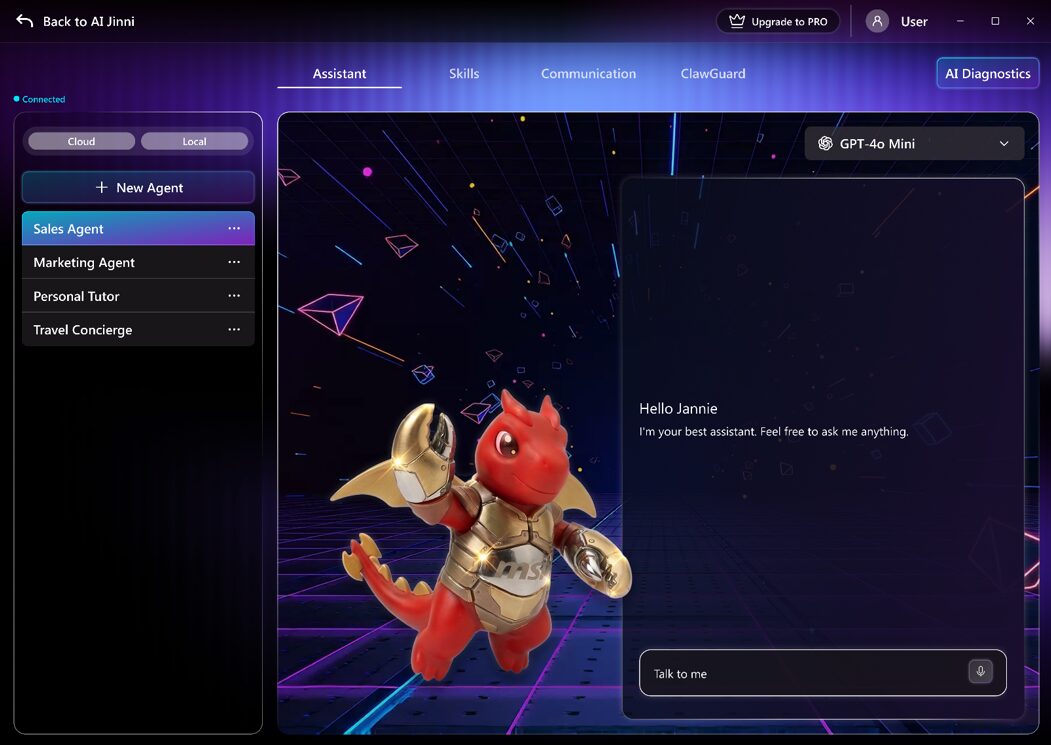Click the Connected status indicator
Viewport: 1051px width, 745px height.
pos(40,99)
